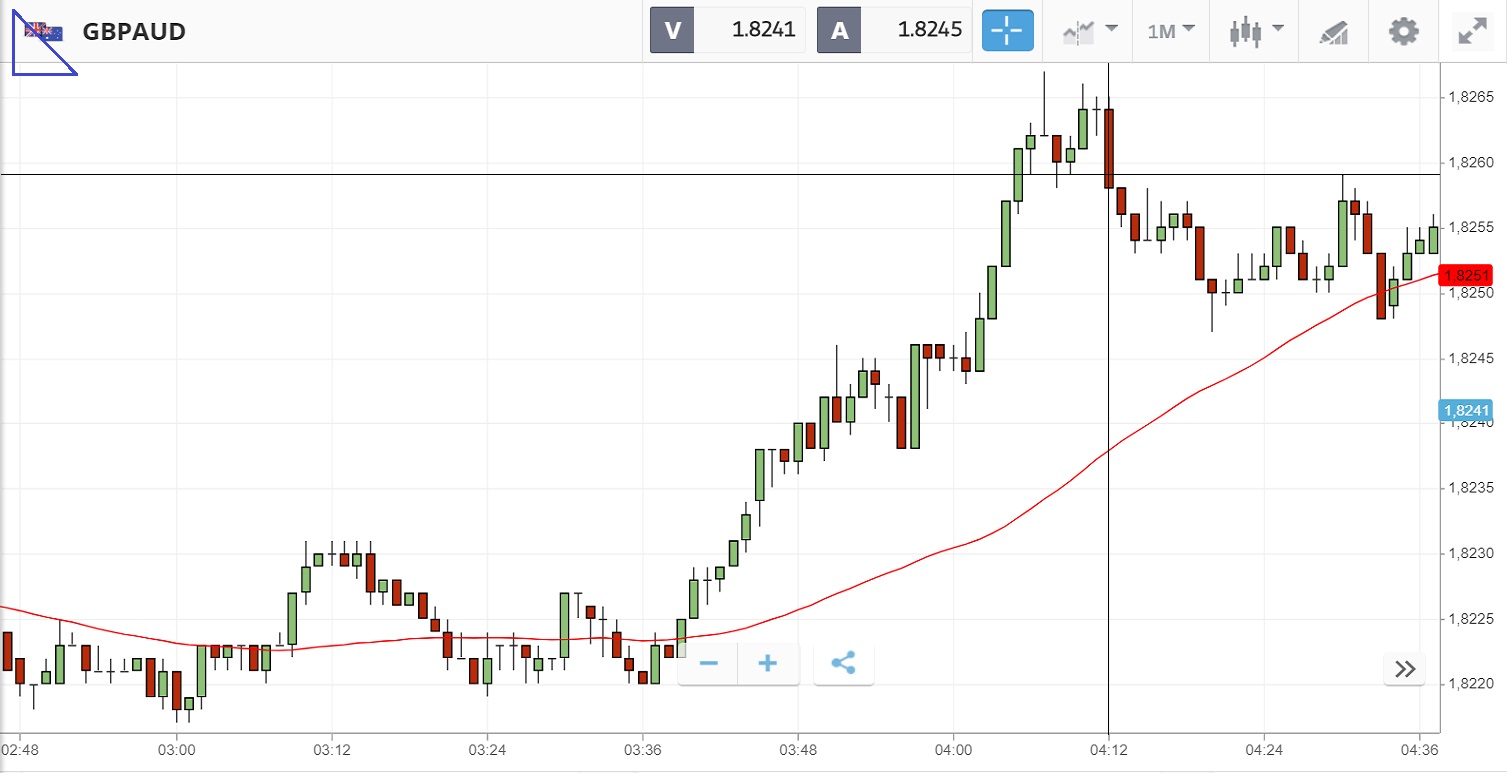1507x773 pixels.
Task: Open the drawing tools and indicators
Action: pos(1333,31)
